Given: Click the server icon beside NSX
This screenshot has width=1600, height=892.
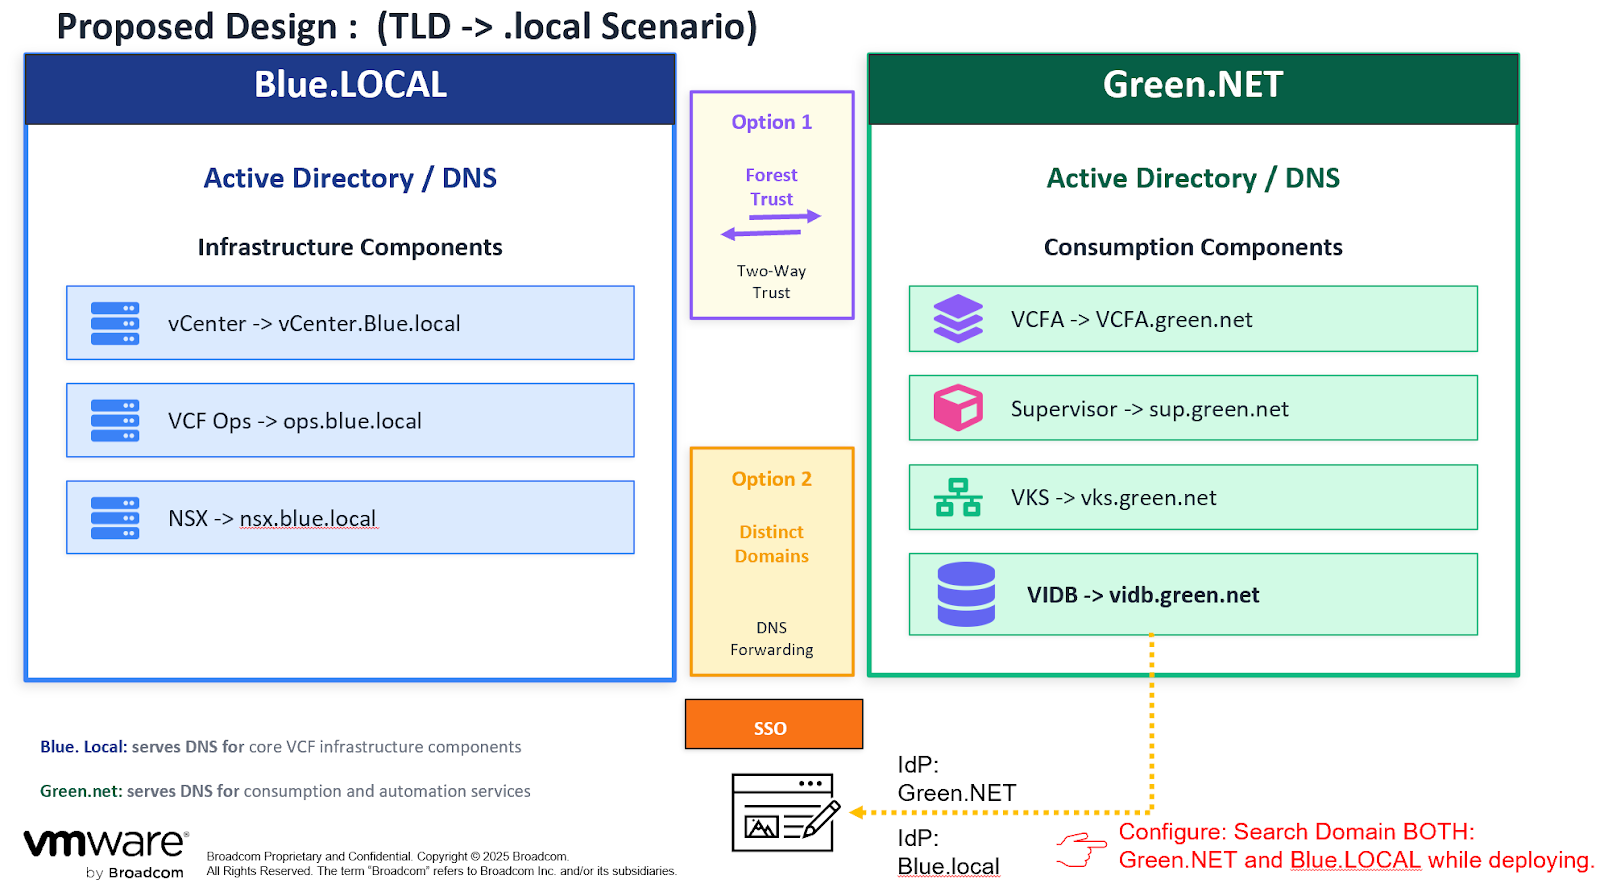Looking at the screenshot, I should [115, 518].
